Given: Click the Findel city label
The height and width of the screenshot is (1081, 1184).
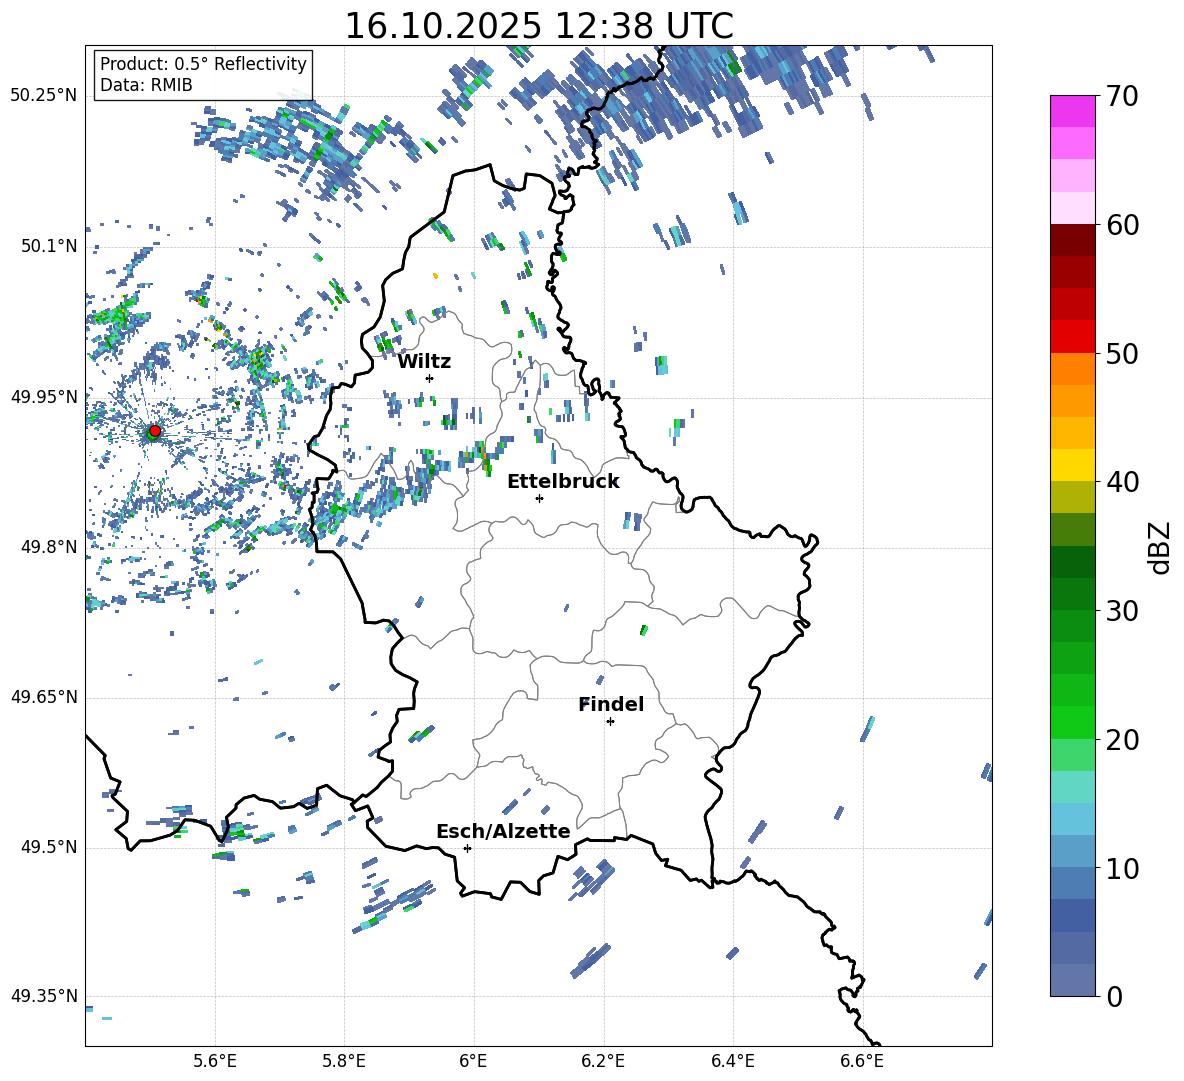Looking at the screenshot, I should point(611,704).
